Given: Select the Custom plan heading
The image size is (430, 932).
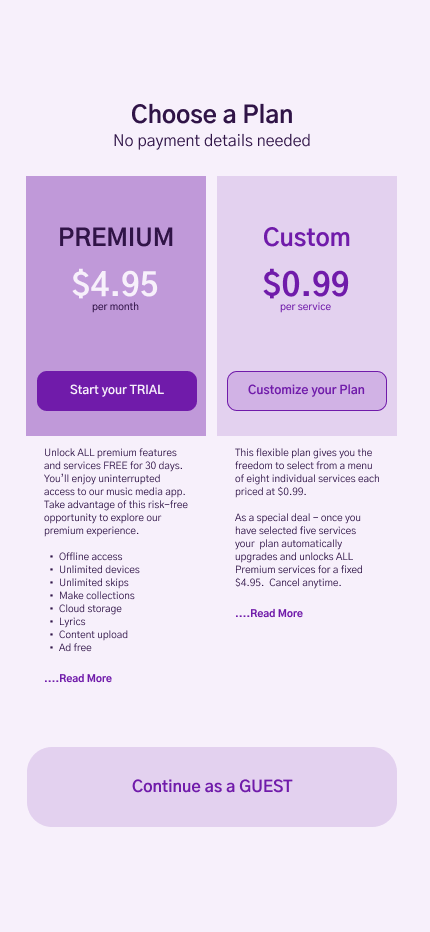Looking at the screenshot, I should click(x=307, y=237).
